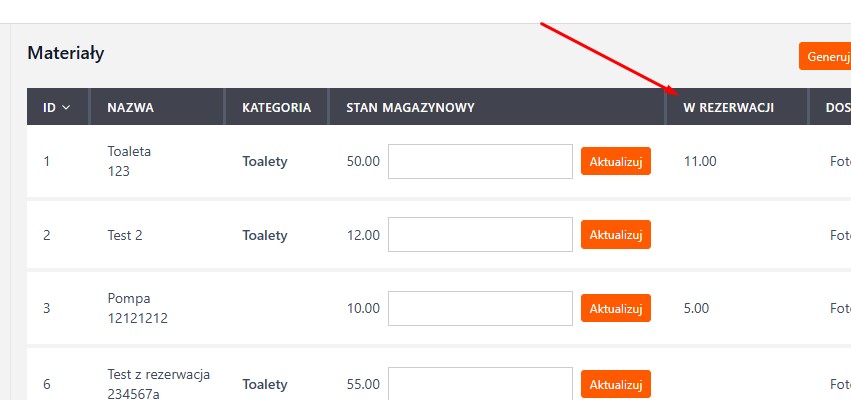The height and width of the screenshot is (400, 851).
Task: Select the Pompa 12121212 material name
Action: (x=138, y=309)
